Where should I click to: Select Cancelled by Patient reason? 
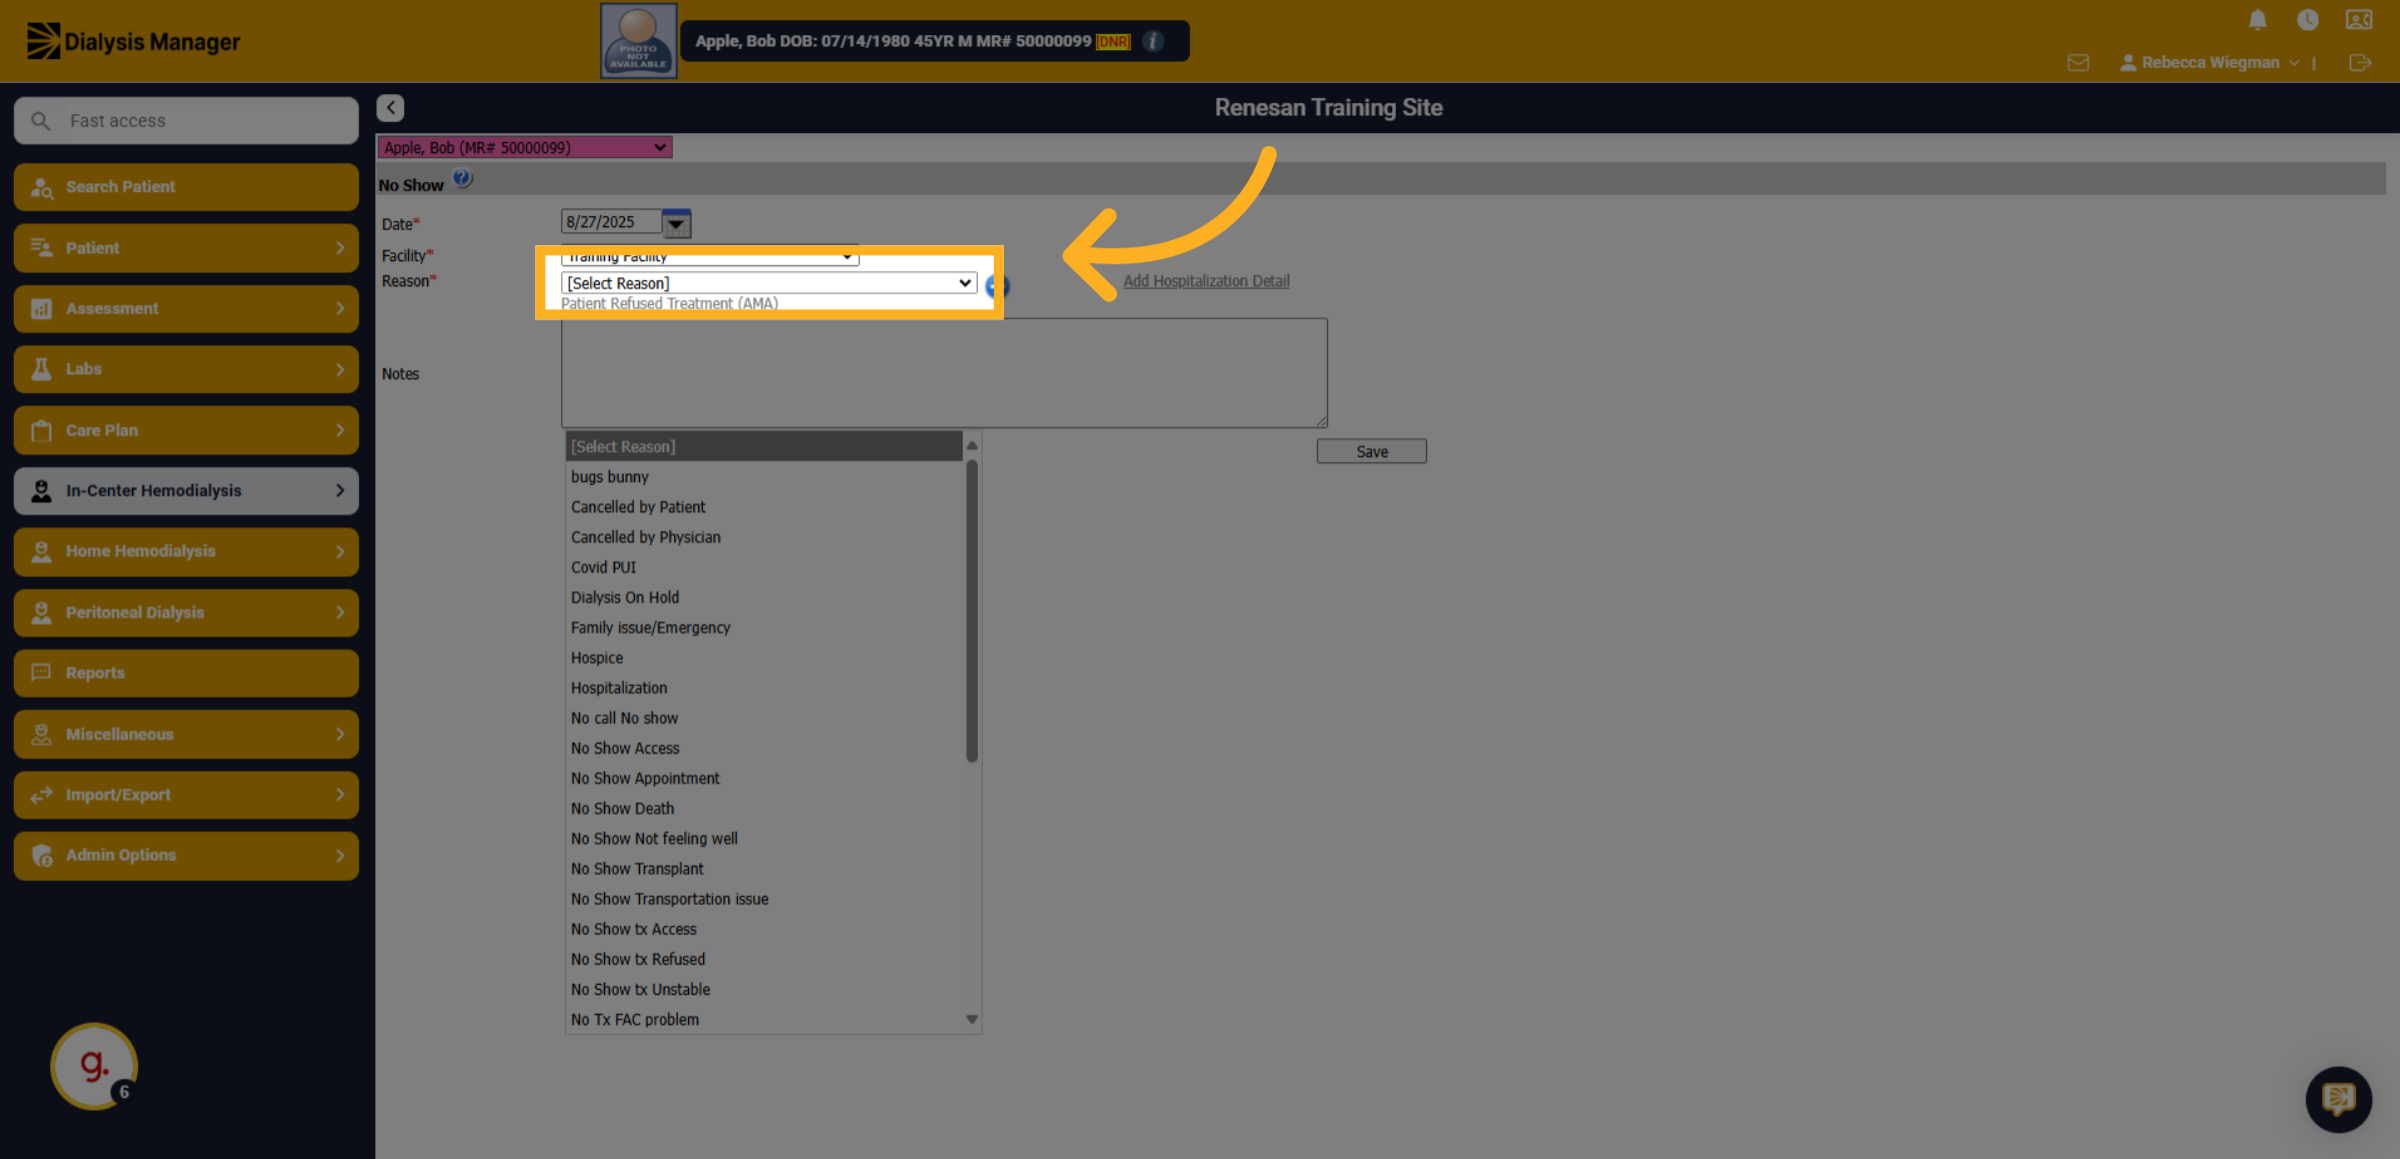764,507
